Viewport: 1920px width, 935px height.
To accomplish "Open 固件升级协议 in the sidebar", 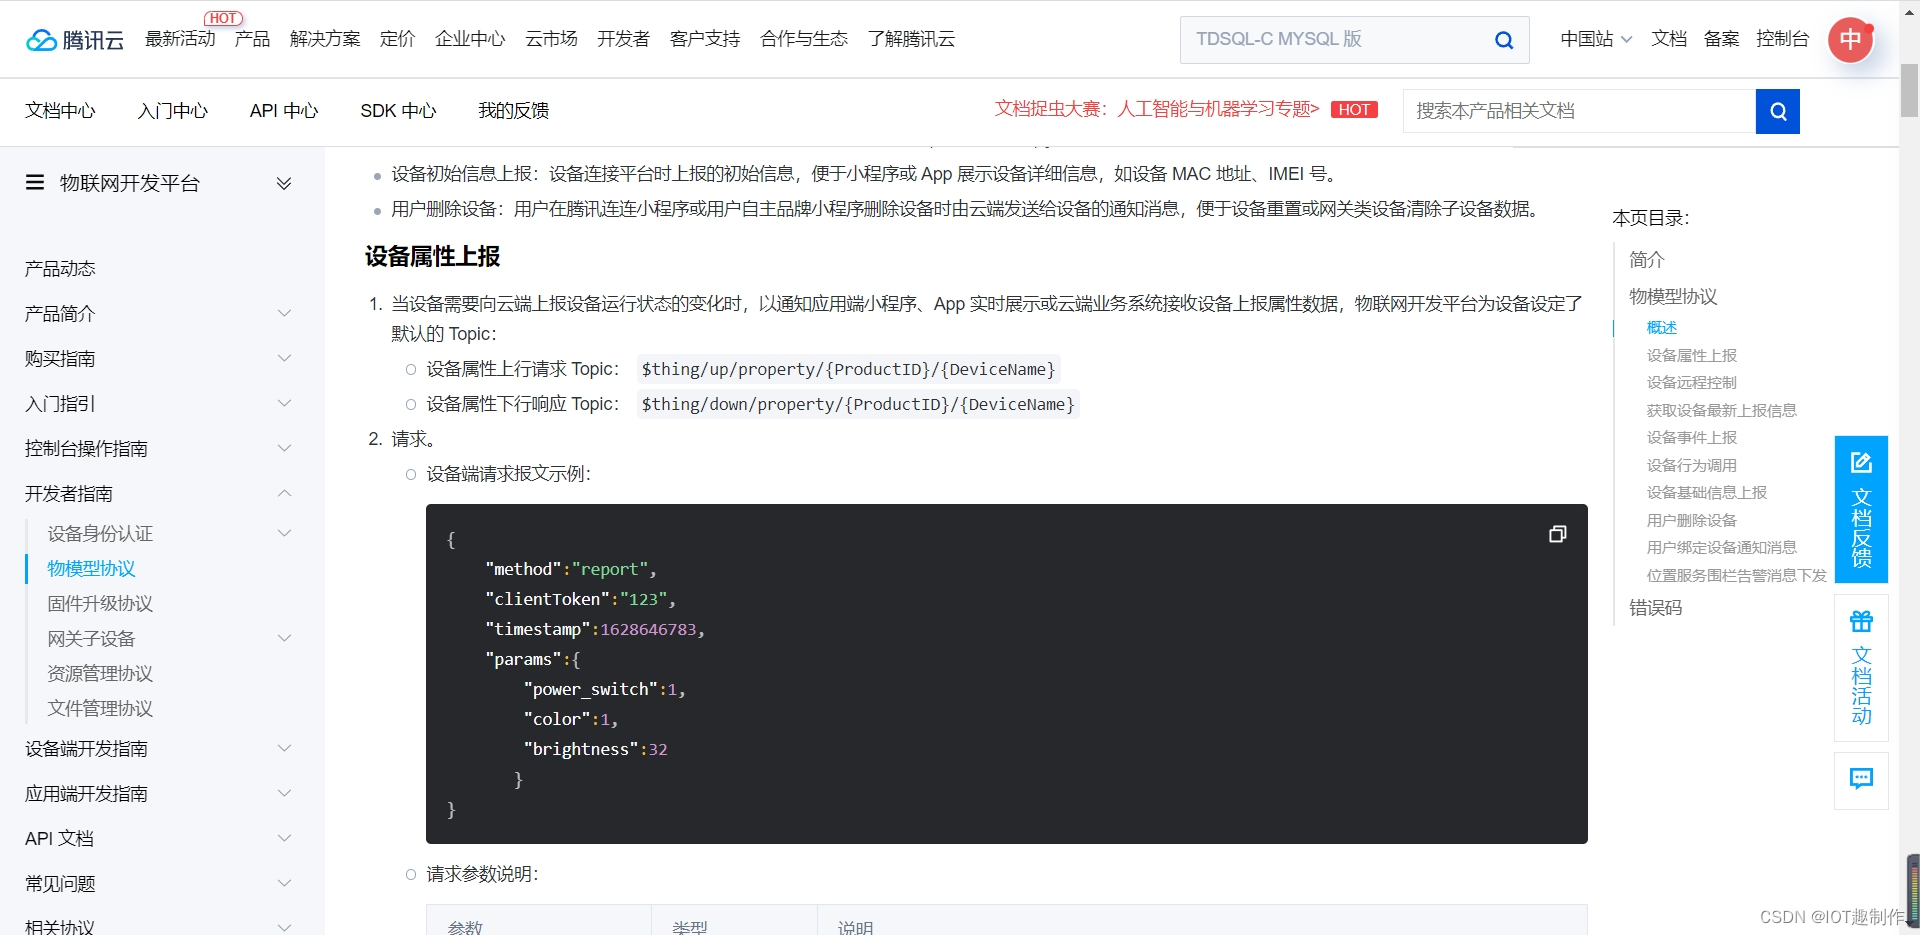I will click(x=100, y=603).
